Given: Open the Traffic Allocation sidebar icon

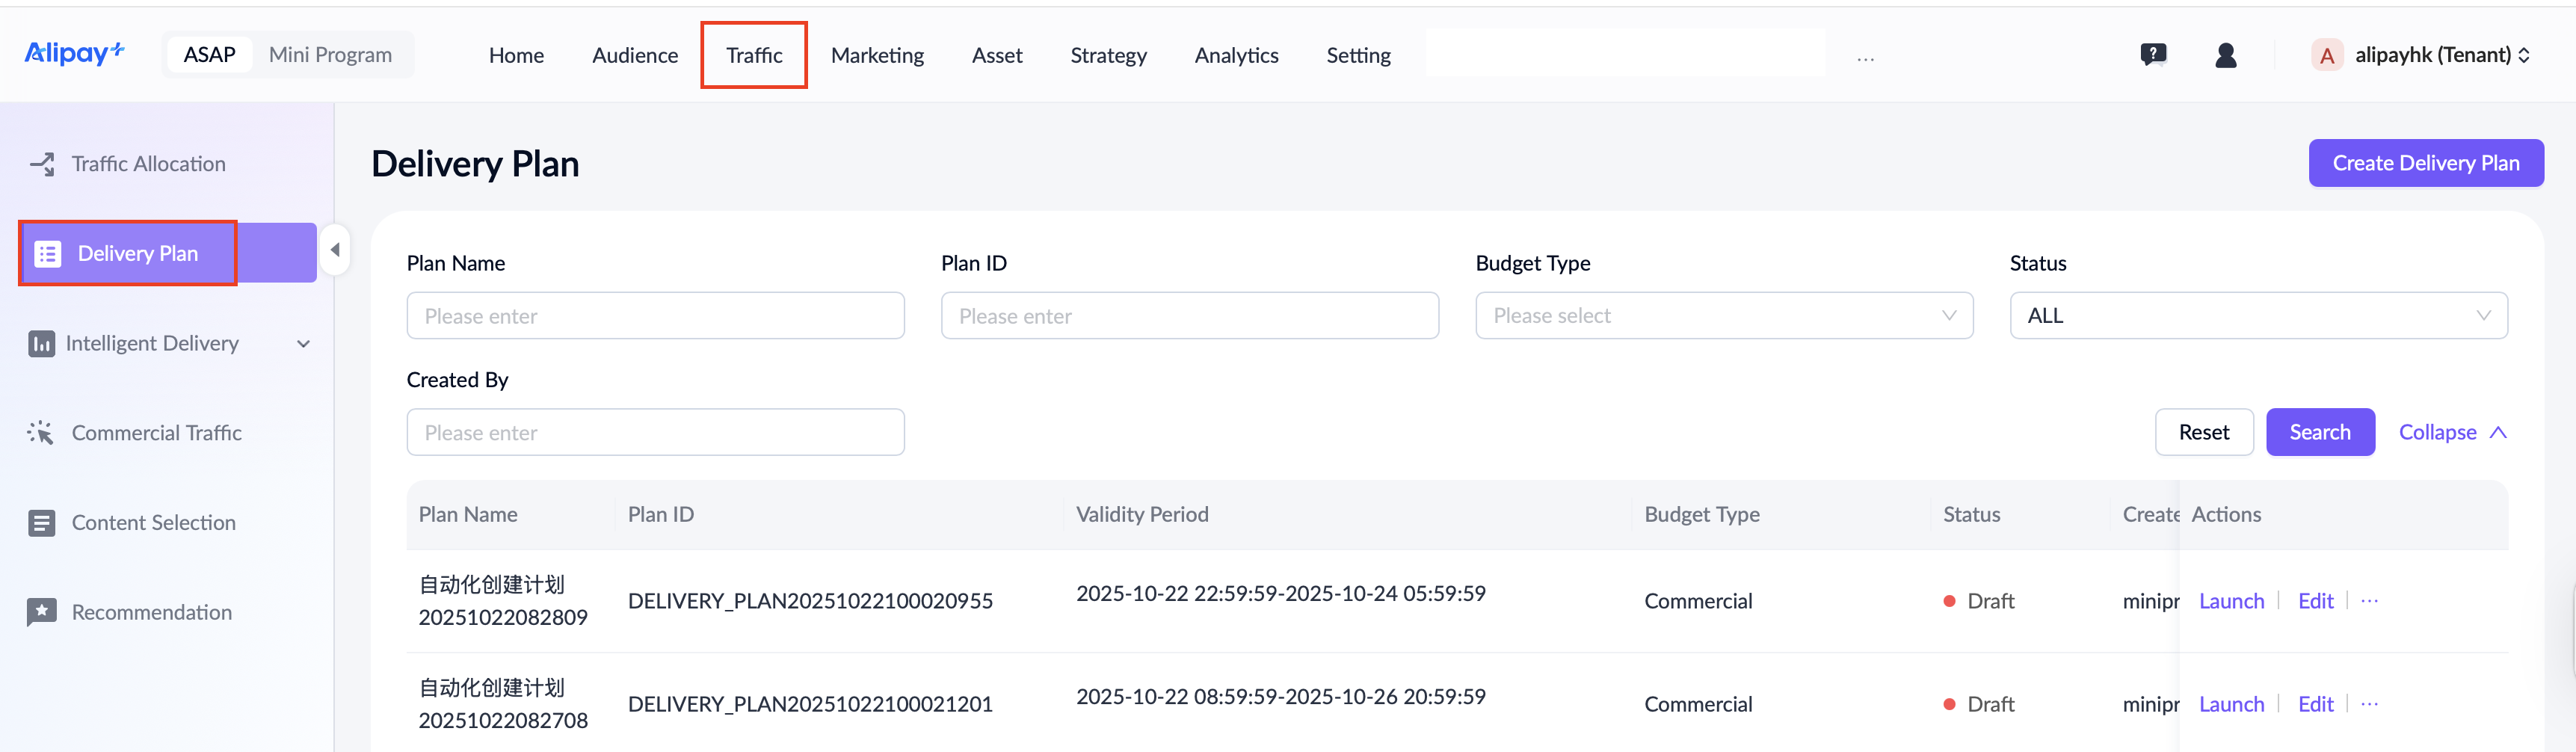Looking at the screenshot, I should 41,163.
